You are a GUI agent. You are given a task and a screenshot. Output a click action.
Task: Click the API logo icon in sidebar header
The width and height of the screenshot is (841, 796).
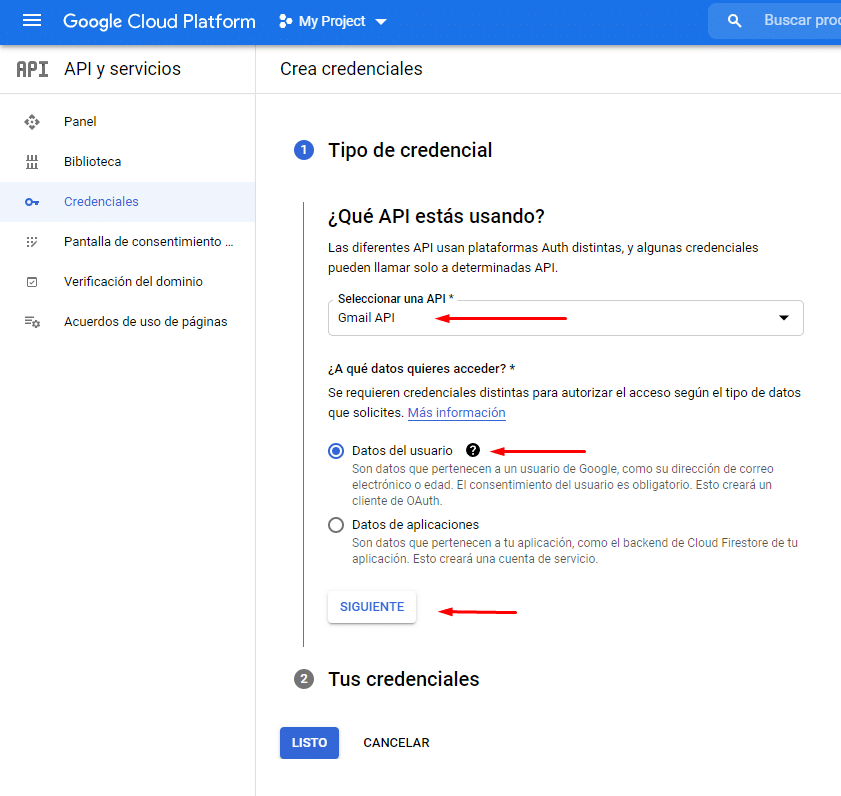[x=32, y=69]
